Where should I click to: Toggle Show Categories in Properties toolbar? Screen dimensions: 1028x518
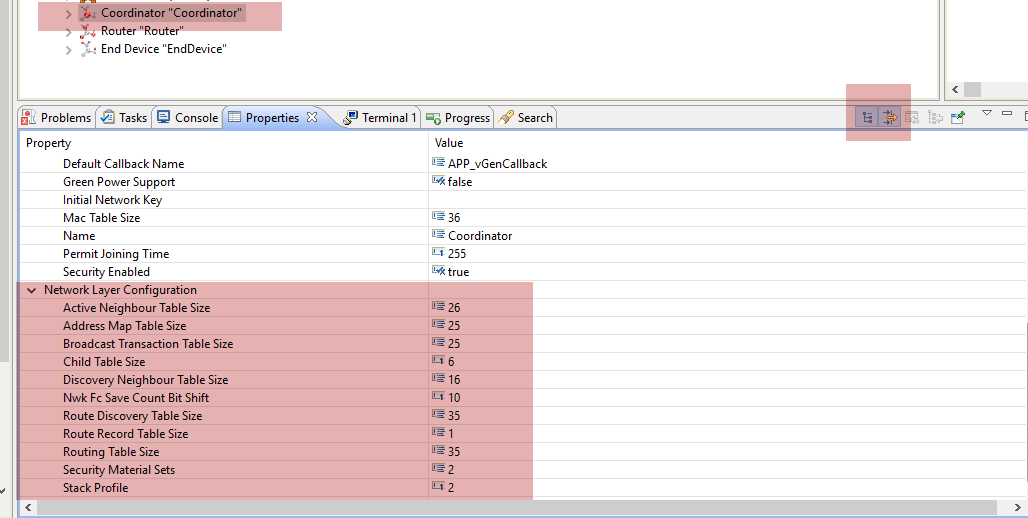point(867,117)
